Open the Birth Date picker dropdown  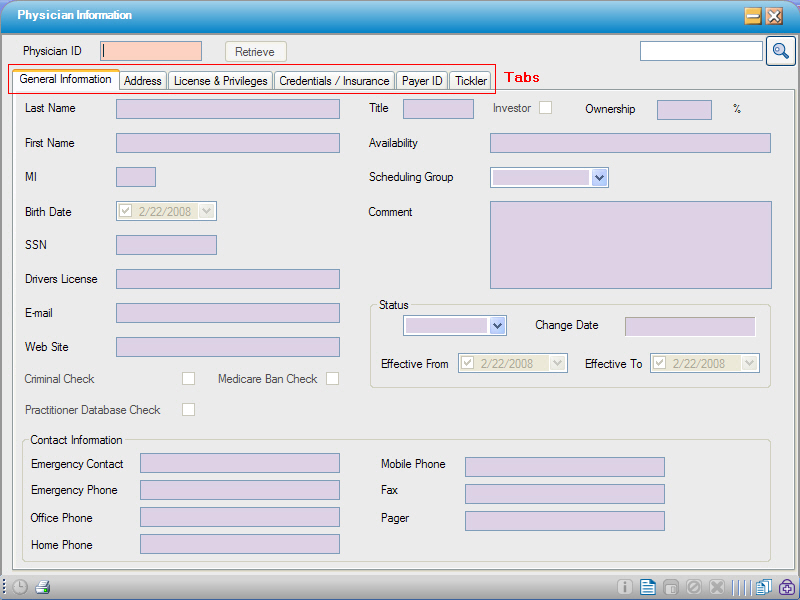point(207,211)
